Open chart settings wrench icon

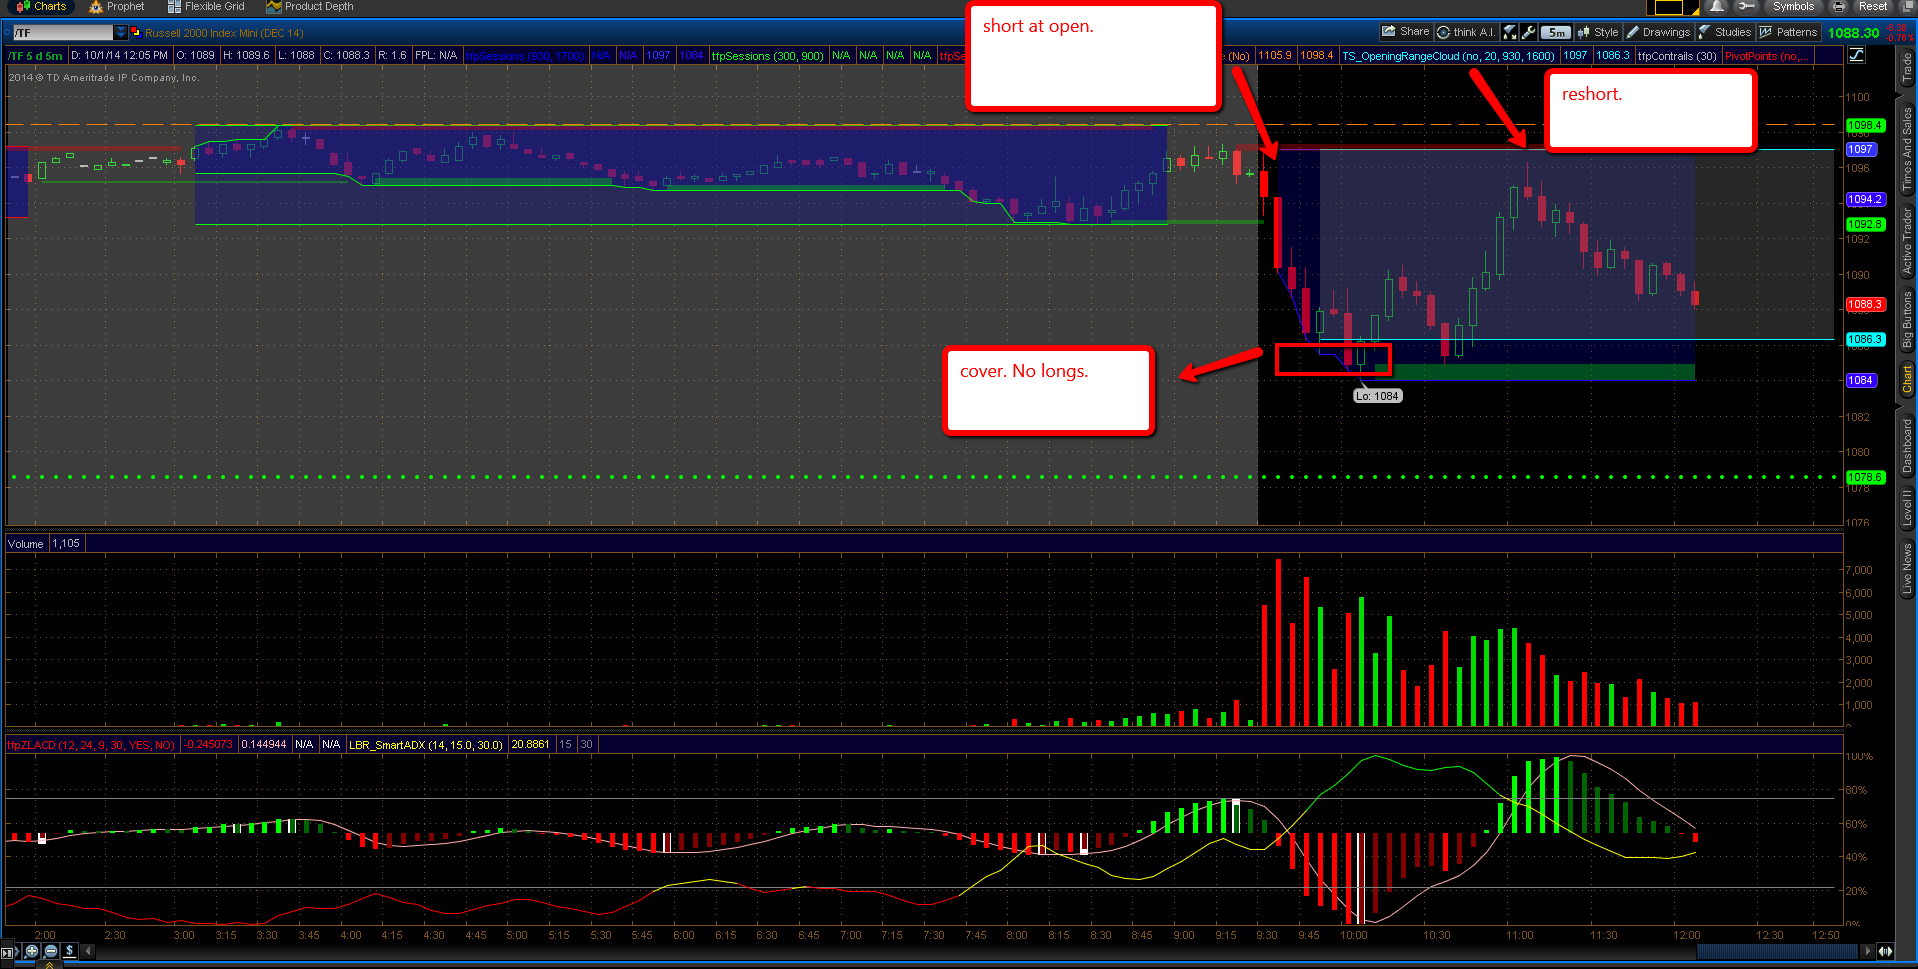[x=1528, y=32]
